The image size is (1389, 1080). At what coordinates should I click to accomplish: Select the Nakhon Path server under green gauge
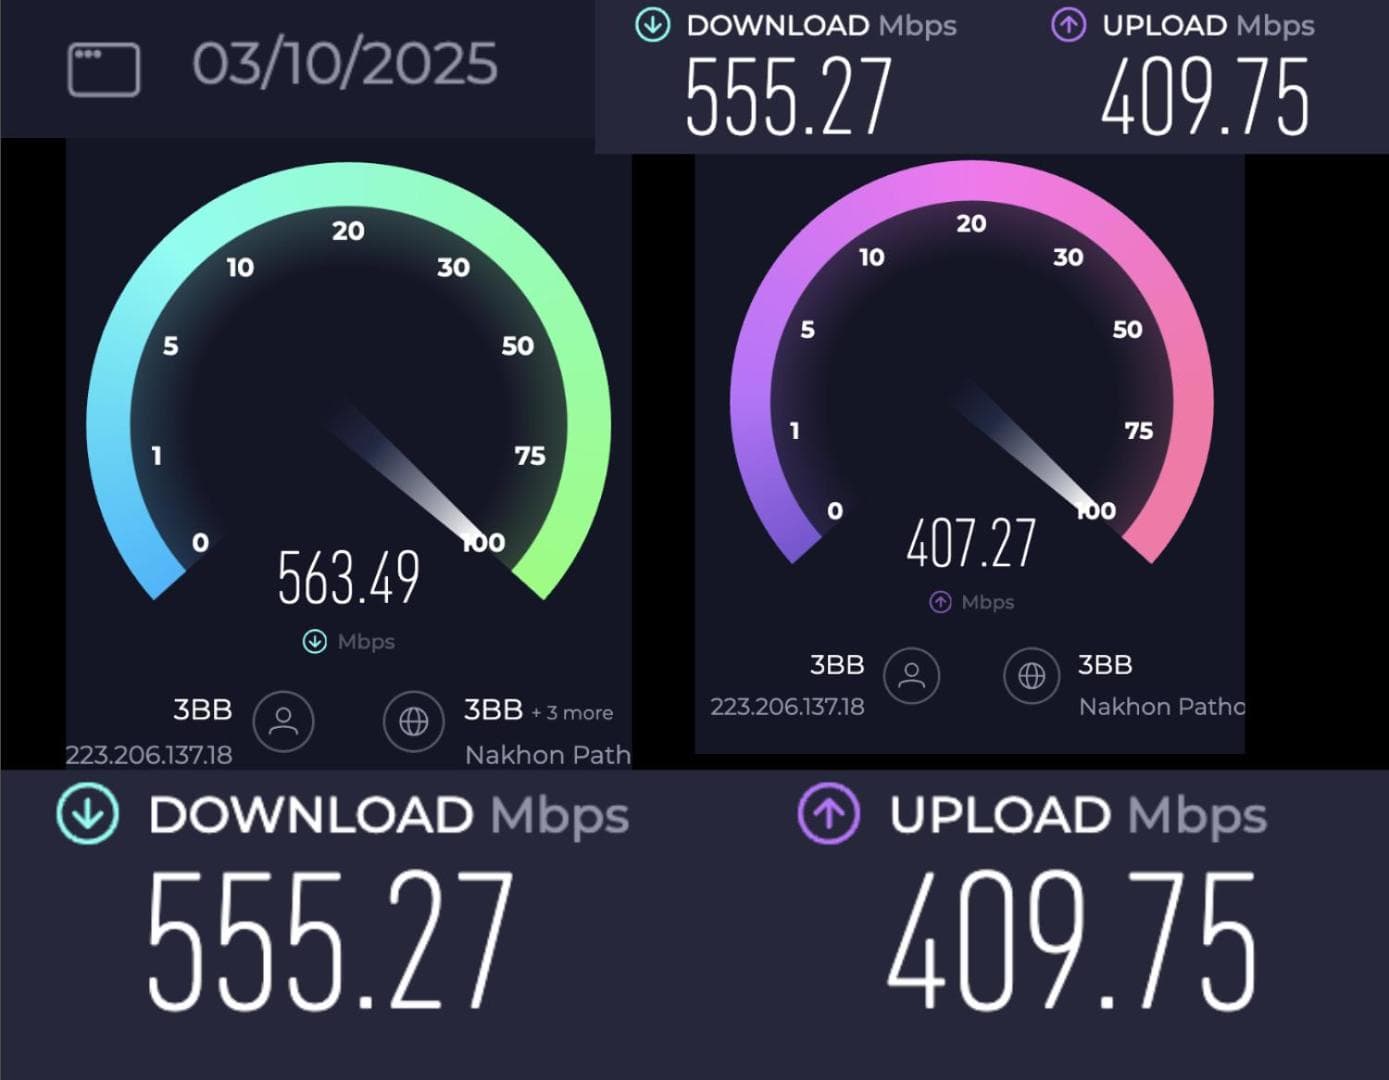pyautogui.click(x=548, y=754)
